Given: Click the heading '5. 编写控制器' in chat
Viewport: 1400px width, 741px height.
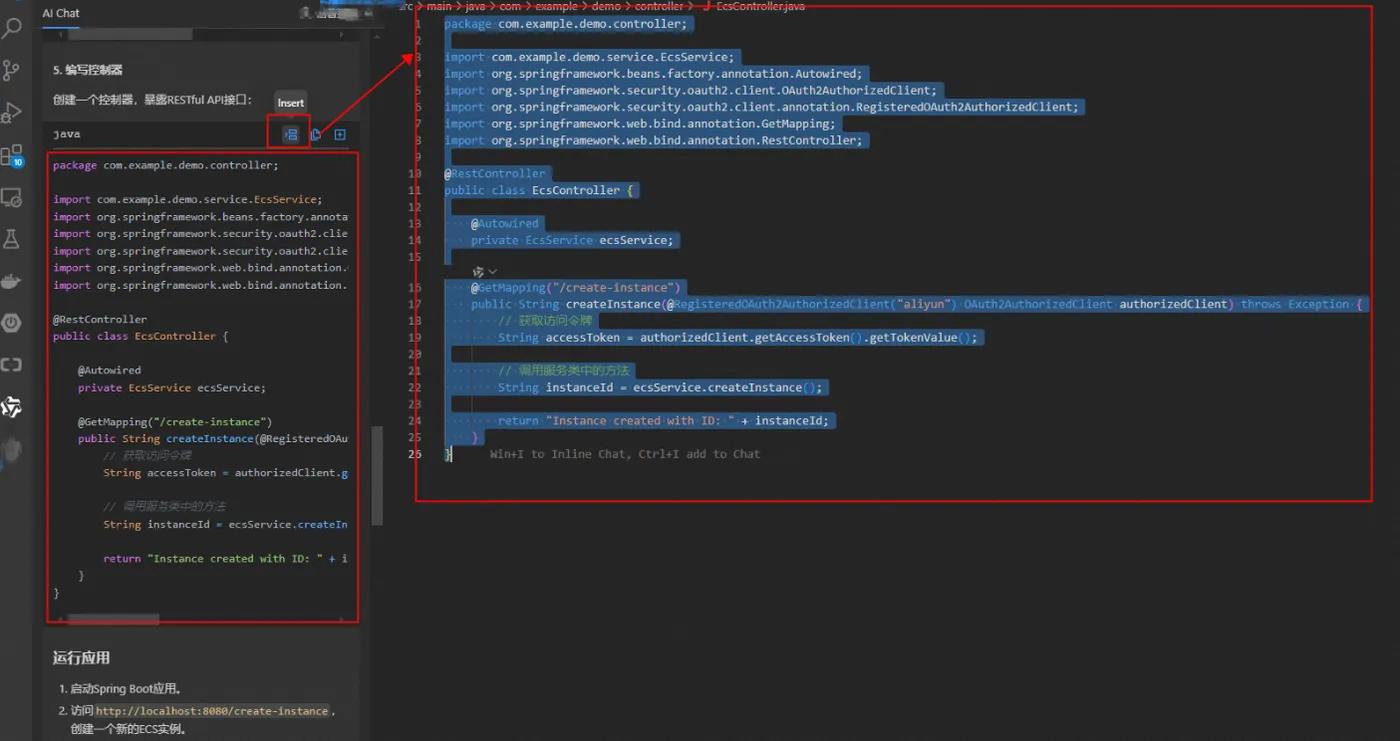Looking at the screenshot, I should point(88,70).
